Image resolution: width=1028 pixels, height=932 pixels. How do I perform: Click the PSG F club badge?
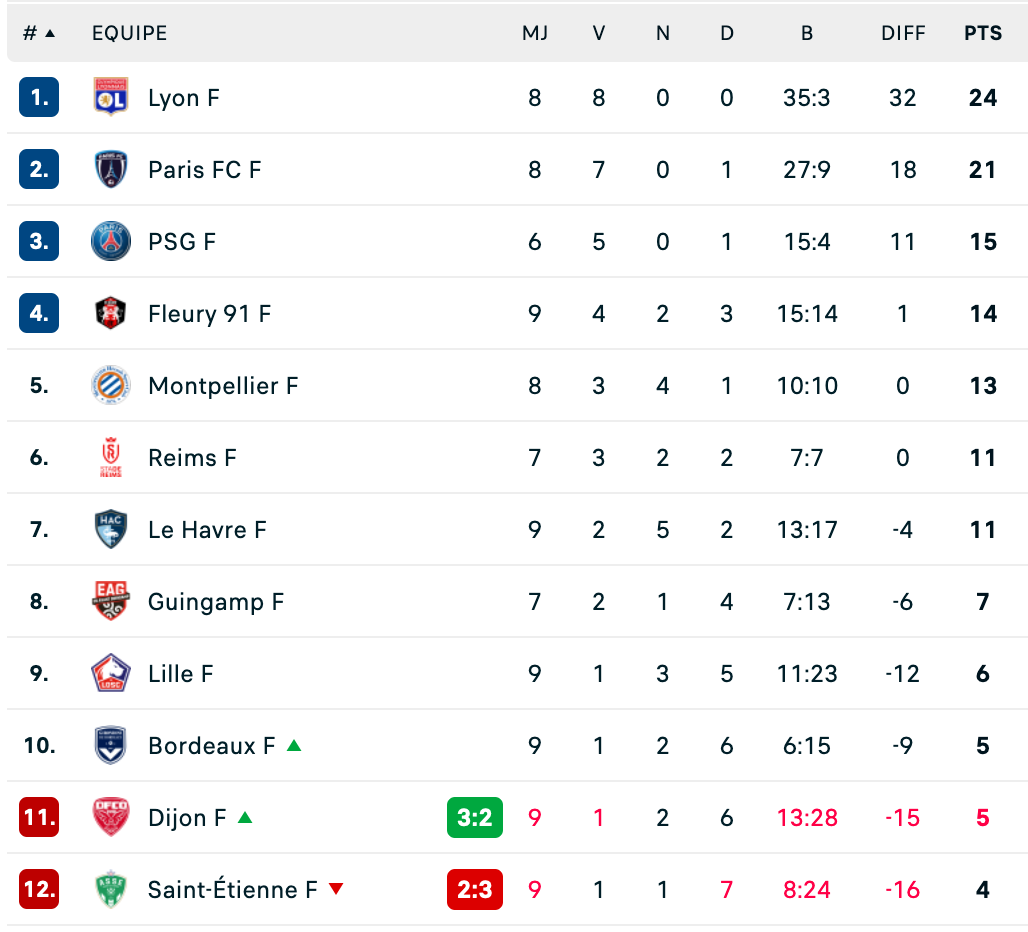(x=111, y=241)
